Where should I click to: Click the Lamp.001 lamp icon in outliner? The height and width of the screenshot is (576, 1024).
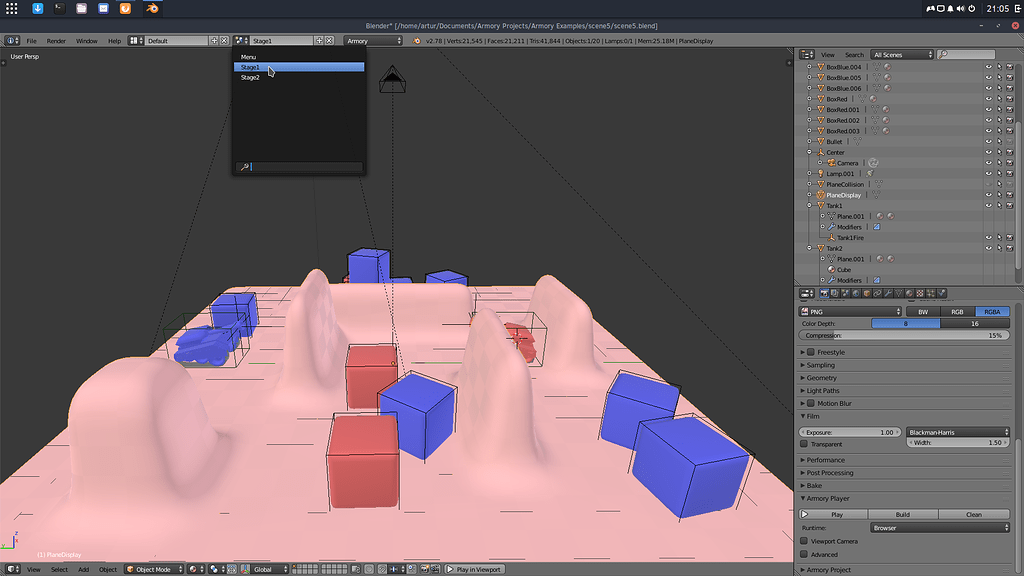[x=819, y=173]
